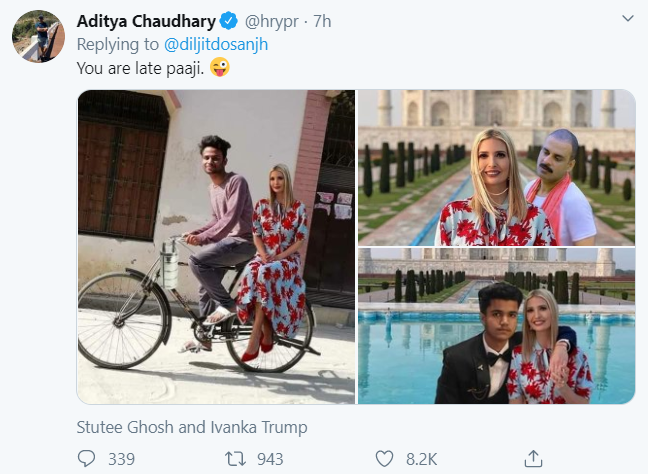Like the tweet with the heart icon
This screenshot has width=648, height=474.
384,459
